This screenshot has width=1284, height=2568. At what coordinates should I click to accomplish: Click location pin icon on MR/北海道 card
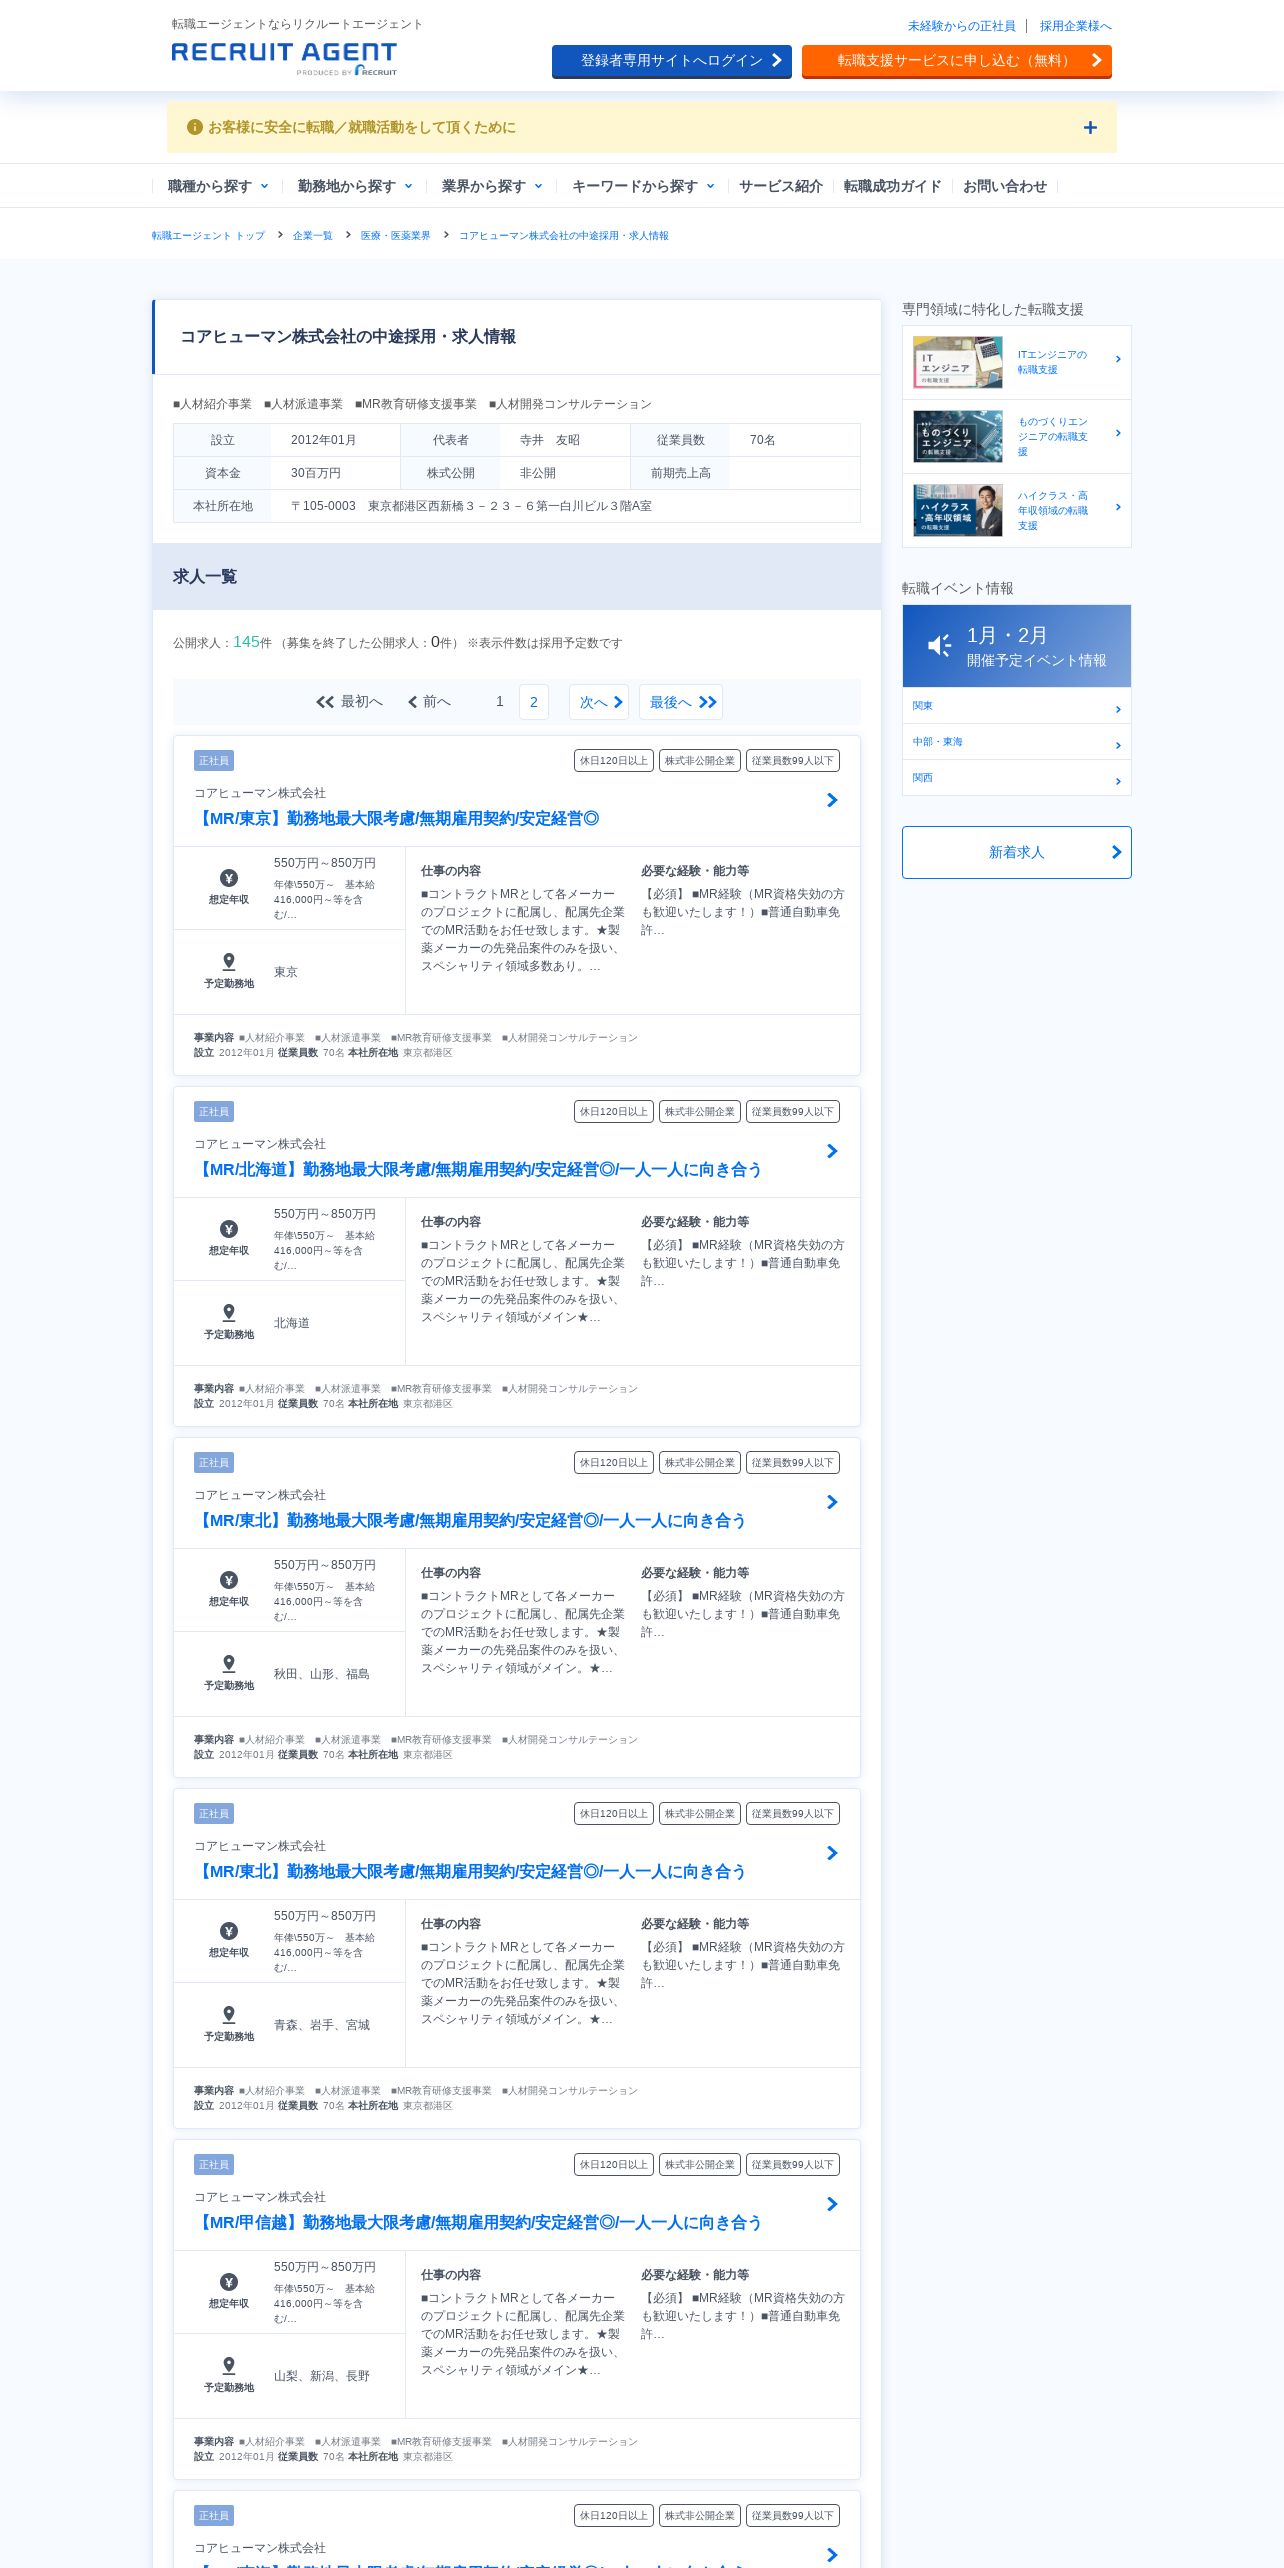(x=229, y=1312)
